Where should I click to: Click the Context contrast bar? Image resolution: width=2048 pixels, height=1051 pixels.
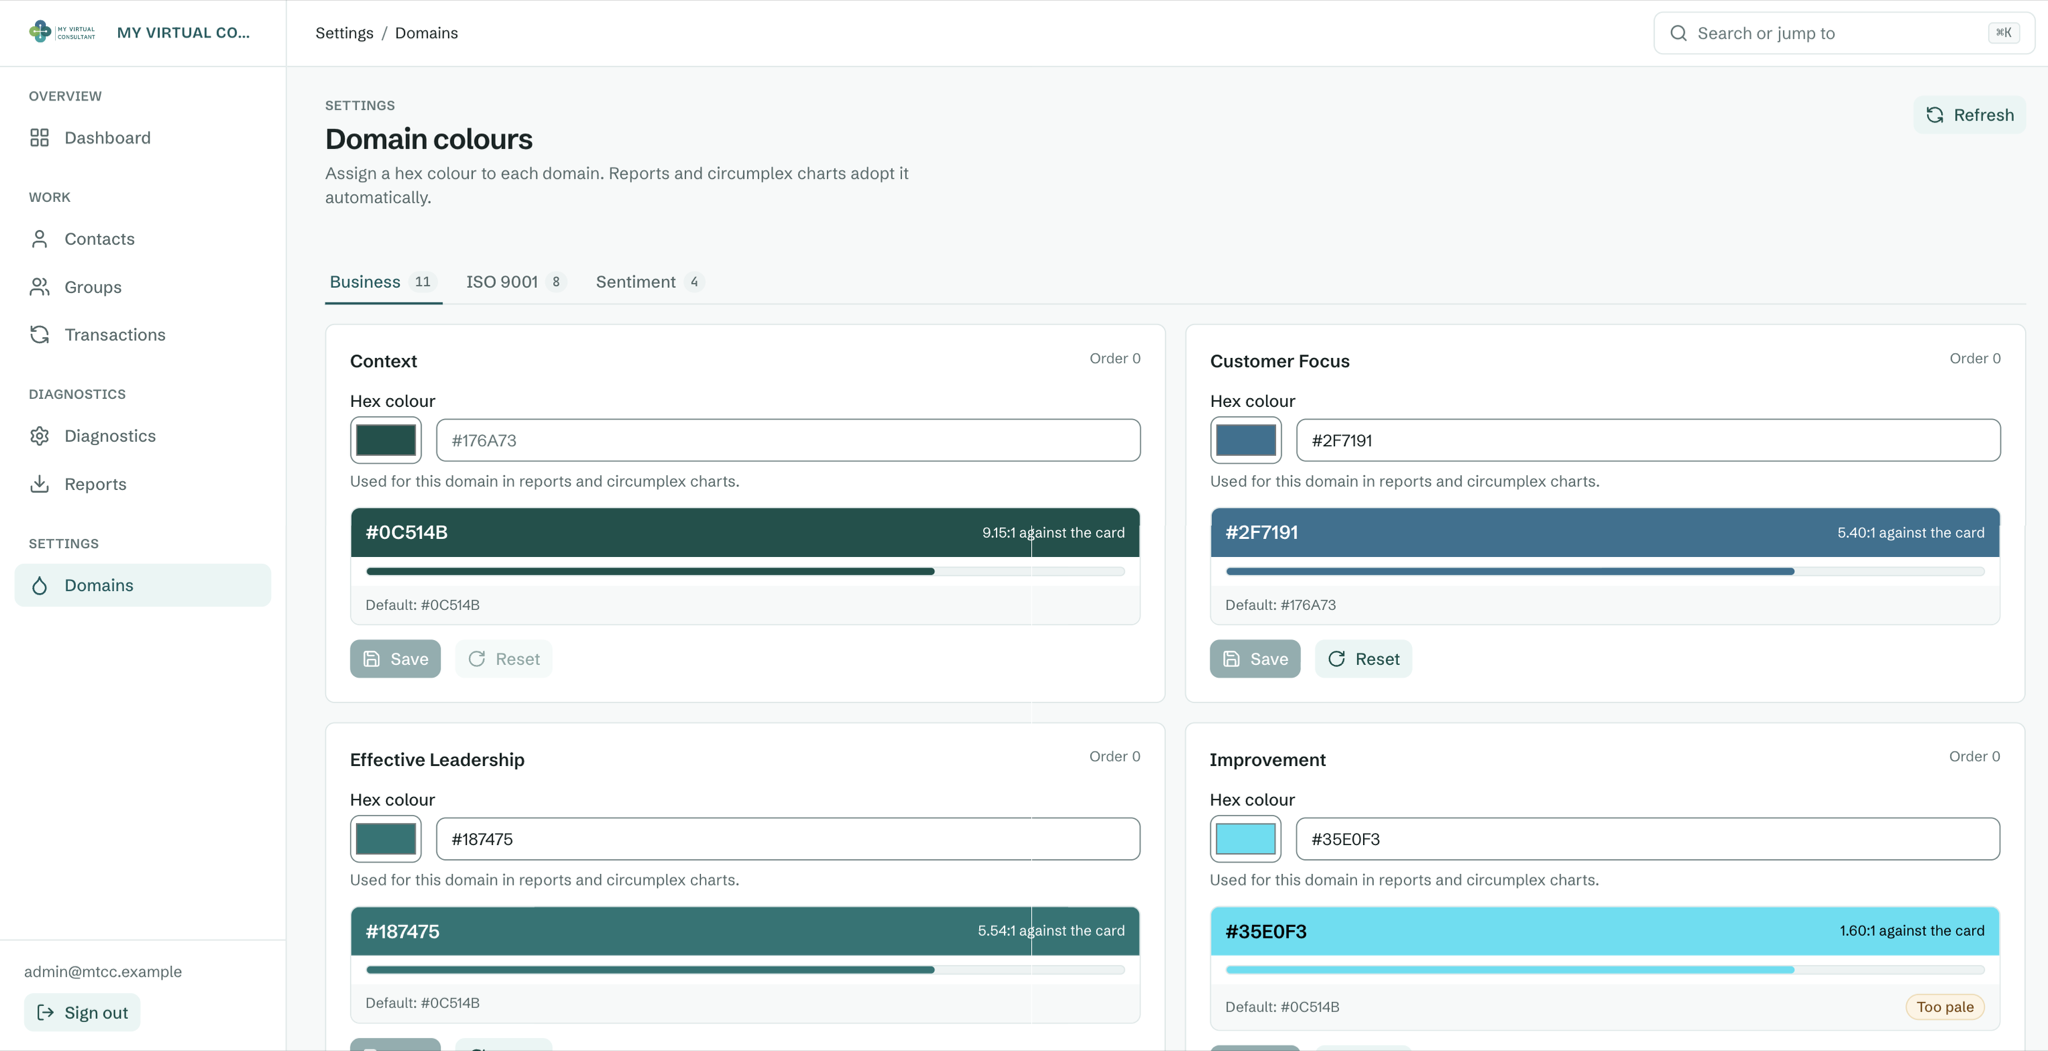point(745,572)
